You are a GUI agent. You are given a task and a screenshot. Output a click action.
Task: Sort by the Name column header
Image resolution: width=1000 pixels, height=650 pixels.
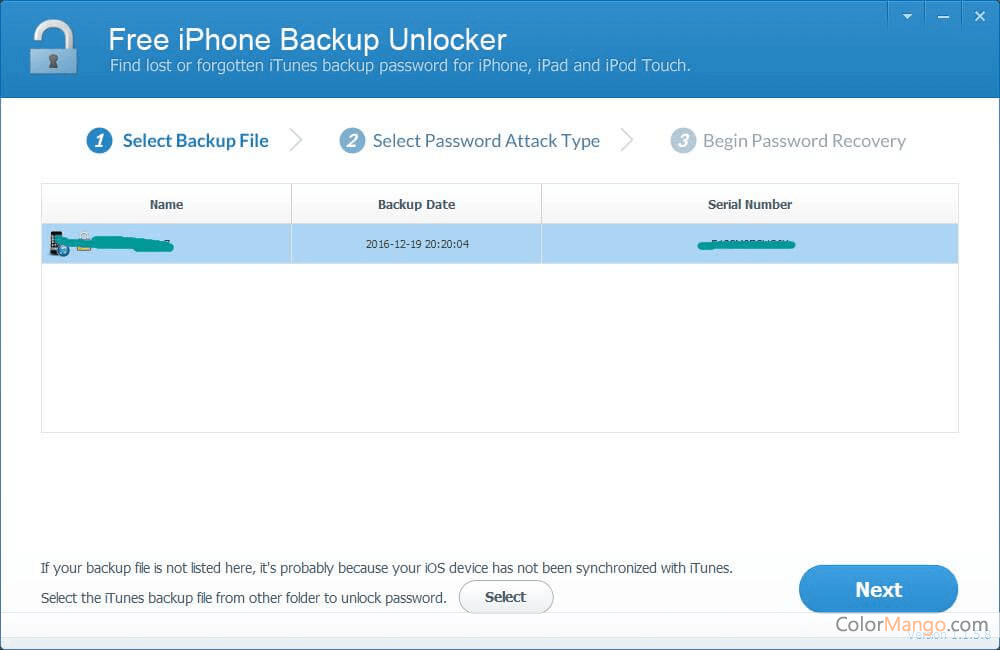point(166,204)
